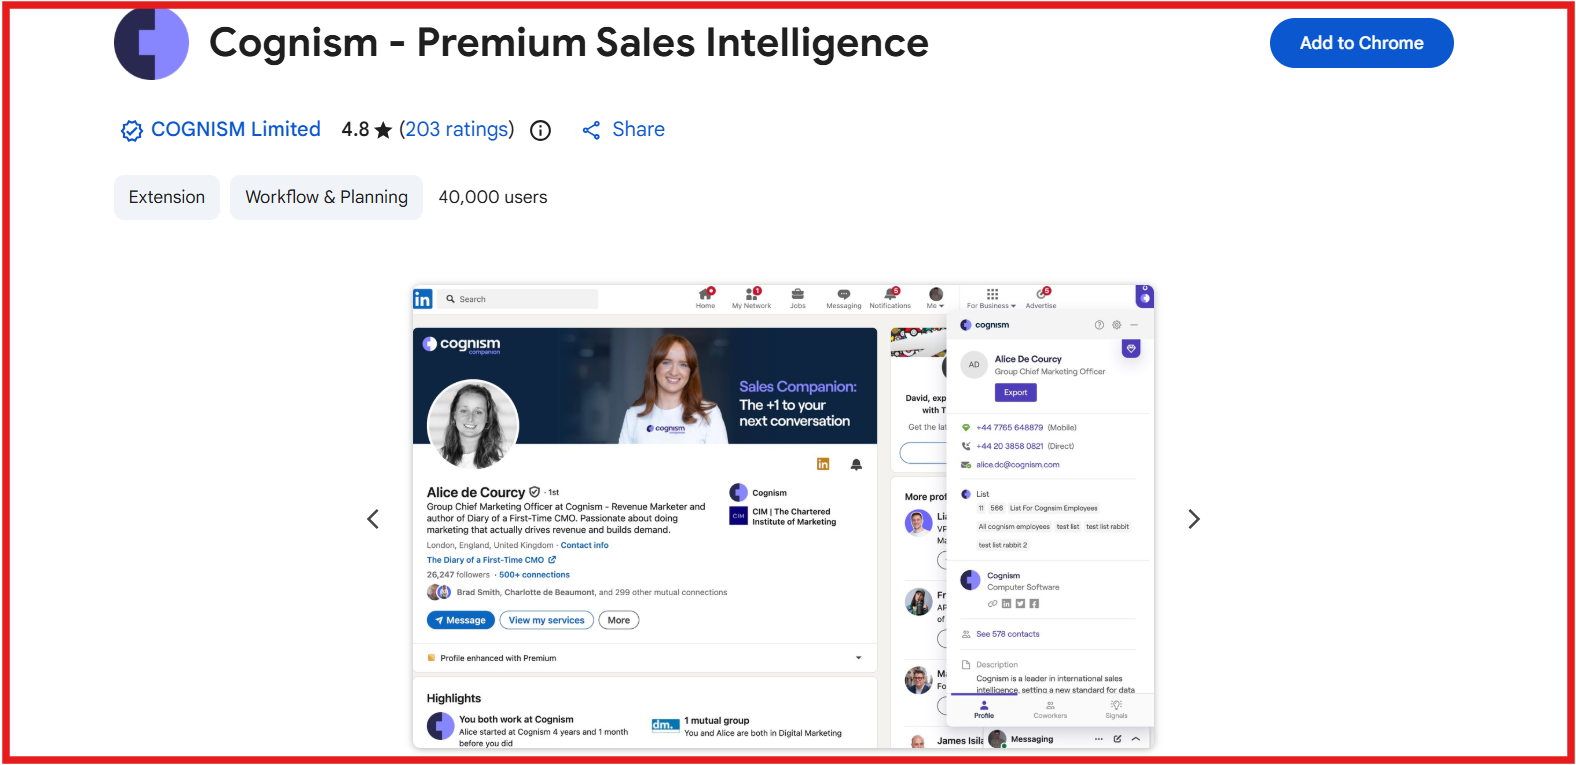Open the Me dropdown in the preview navbar

tap(936, 298)
